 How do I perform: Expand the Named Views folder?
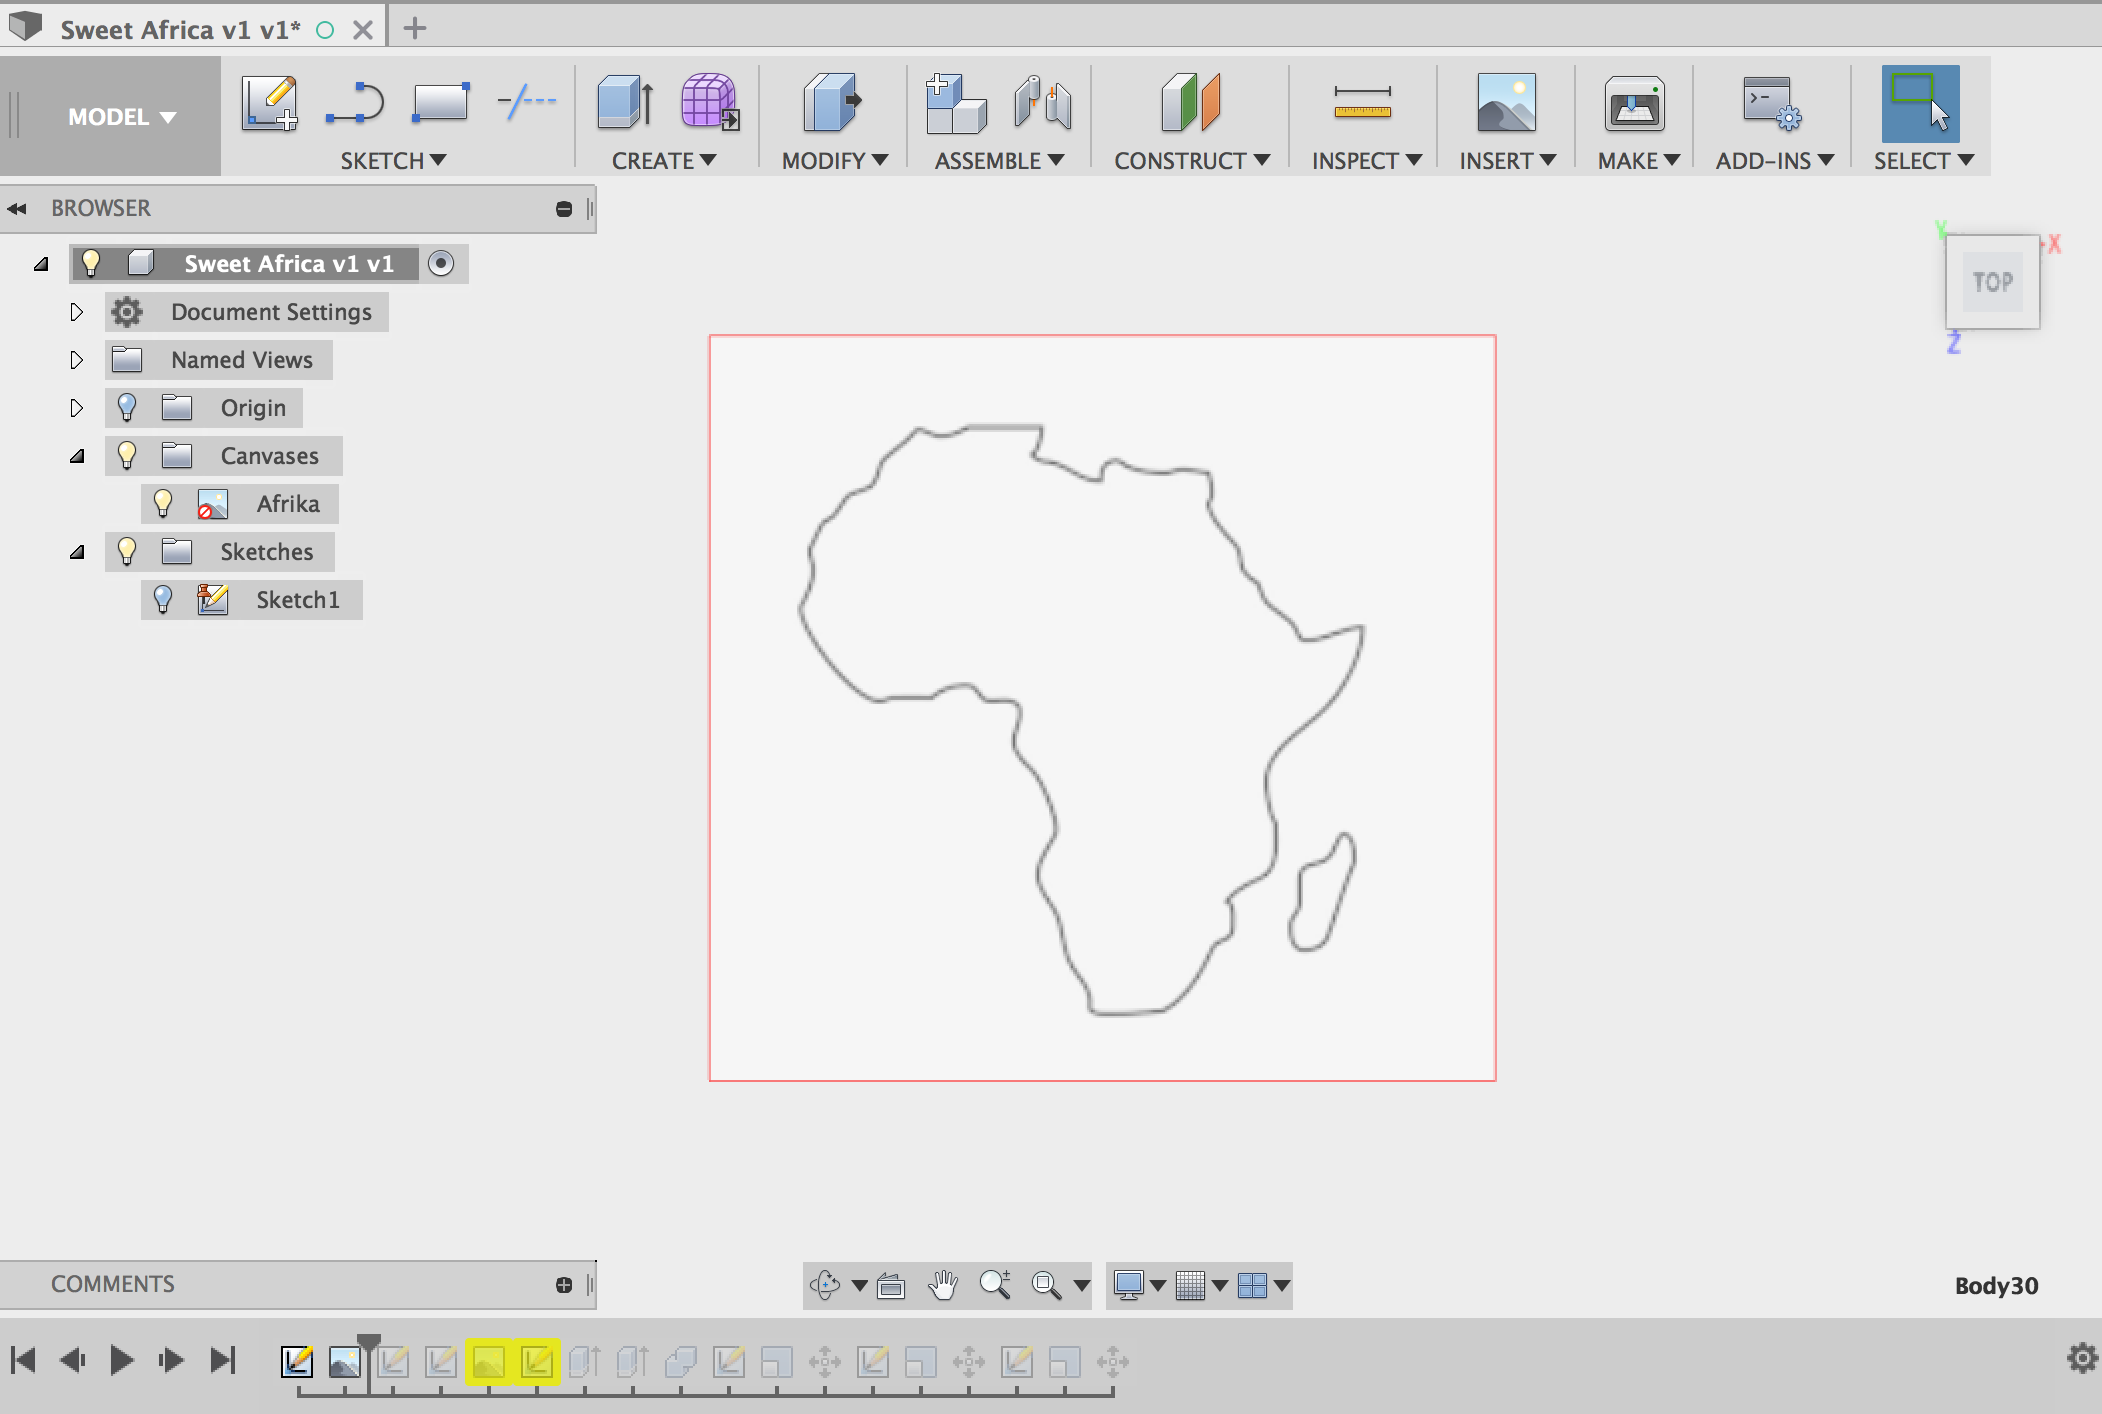coord(76,358)
